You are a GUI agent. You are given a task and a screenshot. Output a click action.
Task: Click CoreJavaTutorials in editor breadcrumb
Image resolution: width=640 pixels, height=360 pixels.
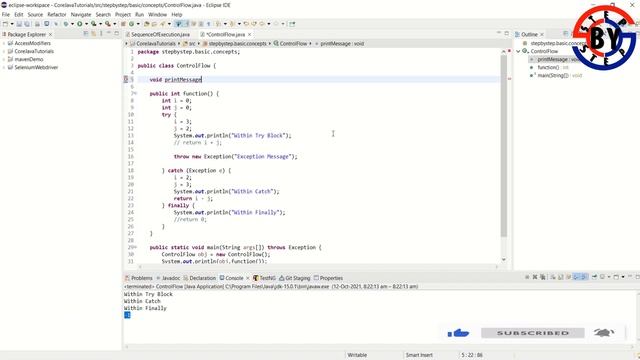click(x=156, y=44)
